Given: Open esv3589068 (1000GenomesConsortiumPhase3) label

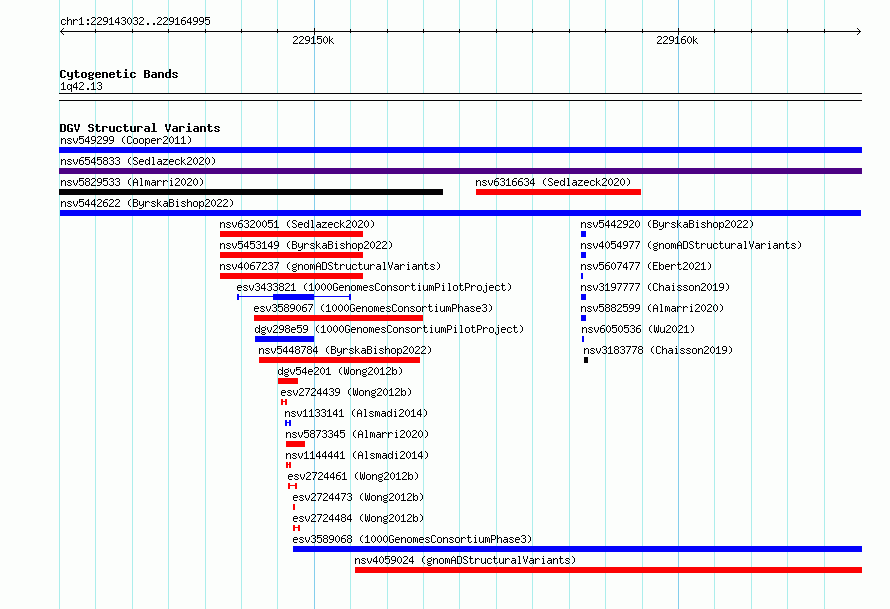Looking at the screenshot, I should (x=412, y=539).
